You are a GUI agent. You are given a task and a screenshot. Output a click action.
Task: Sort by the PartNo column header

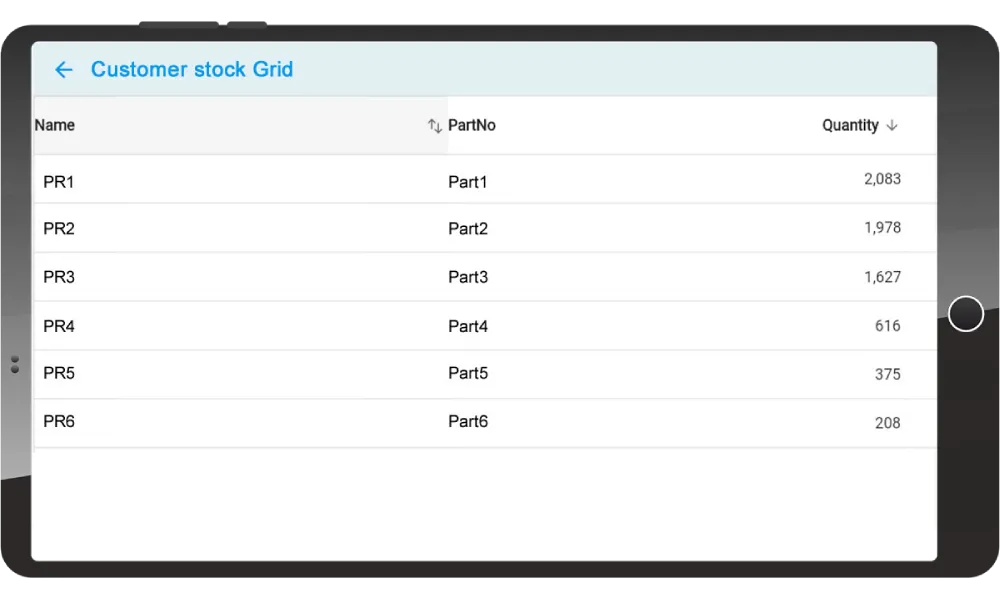click(x=472, y=125)
